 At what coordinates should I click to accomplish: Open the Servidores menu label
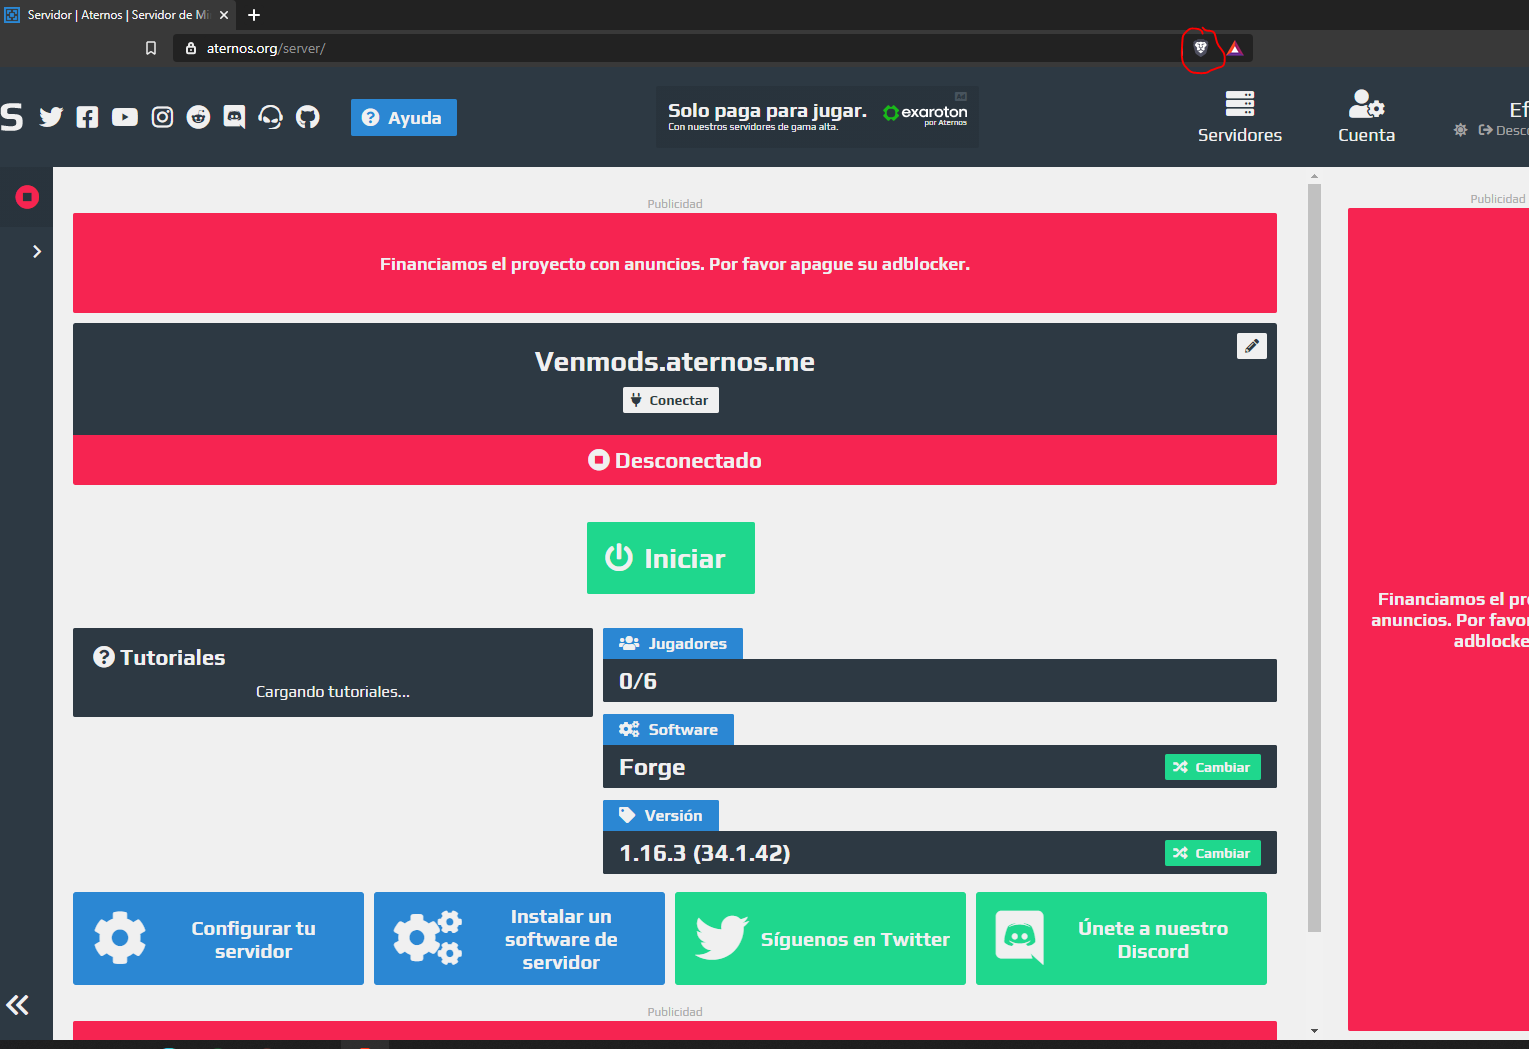tap(1240, 135)
